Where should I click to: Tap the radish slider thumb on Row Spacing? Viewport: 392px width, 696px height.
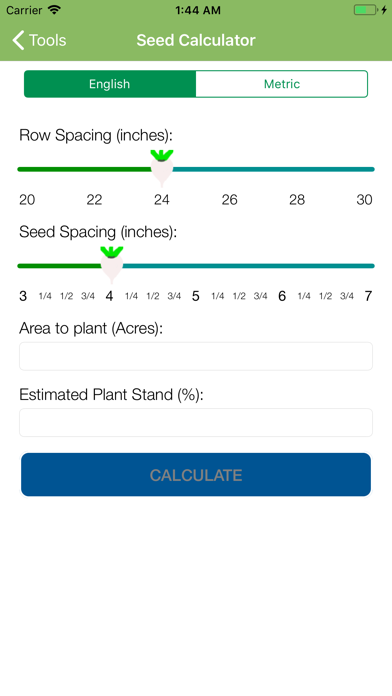(162, 169)
